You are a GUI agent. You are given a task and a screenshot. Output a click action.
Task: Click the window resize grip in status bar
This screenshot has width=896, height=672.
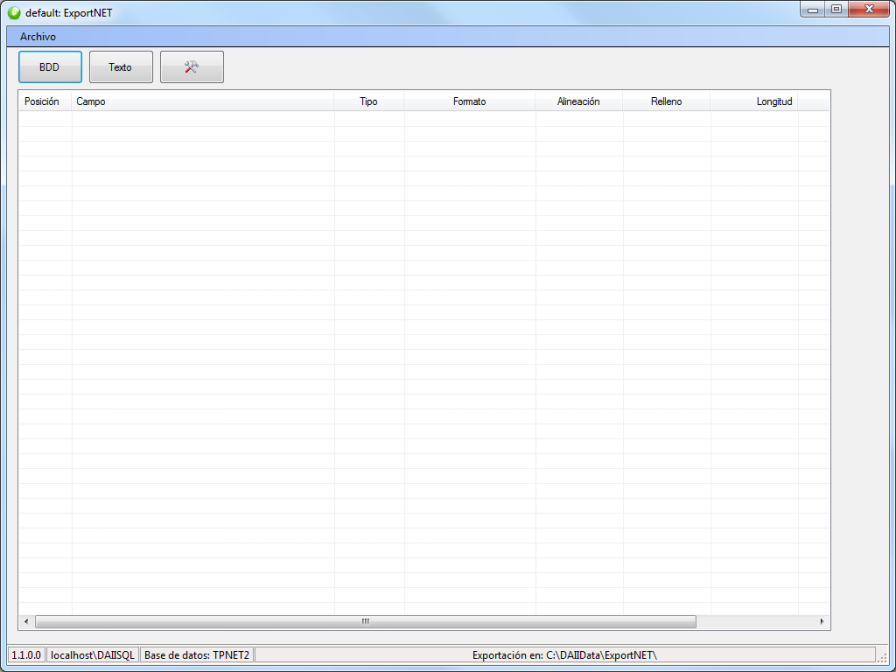(x=882, y=656)
